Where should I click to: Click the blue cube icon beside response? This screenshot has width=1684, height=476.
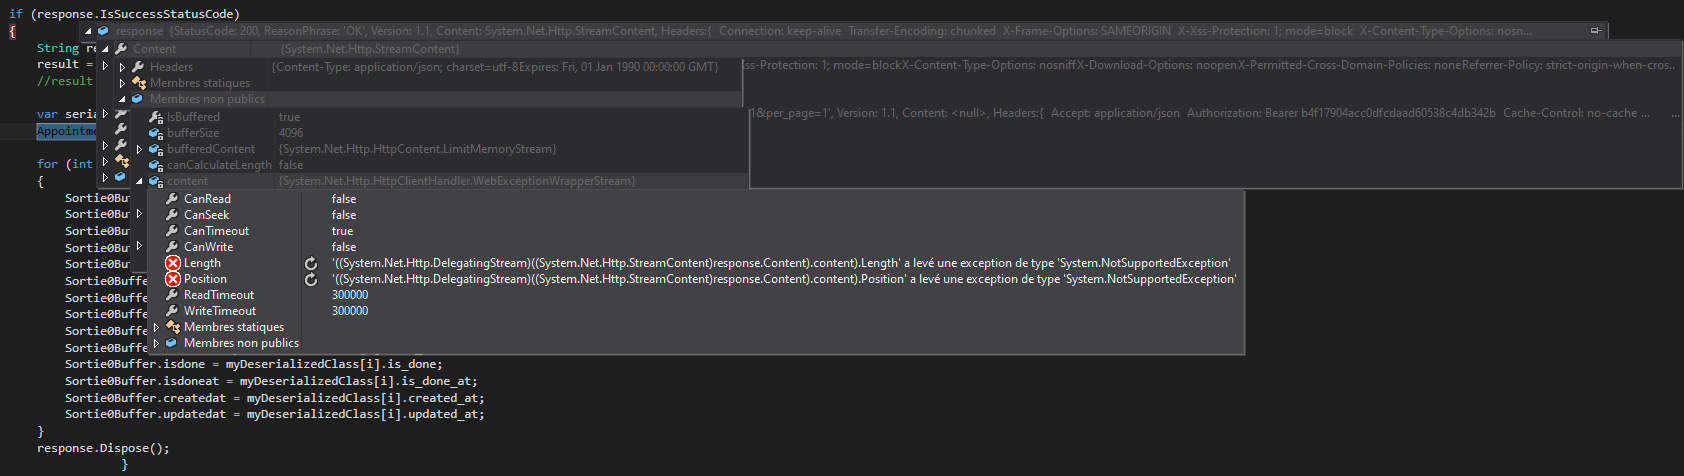pos(103,31)
